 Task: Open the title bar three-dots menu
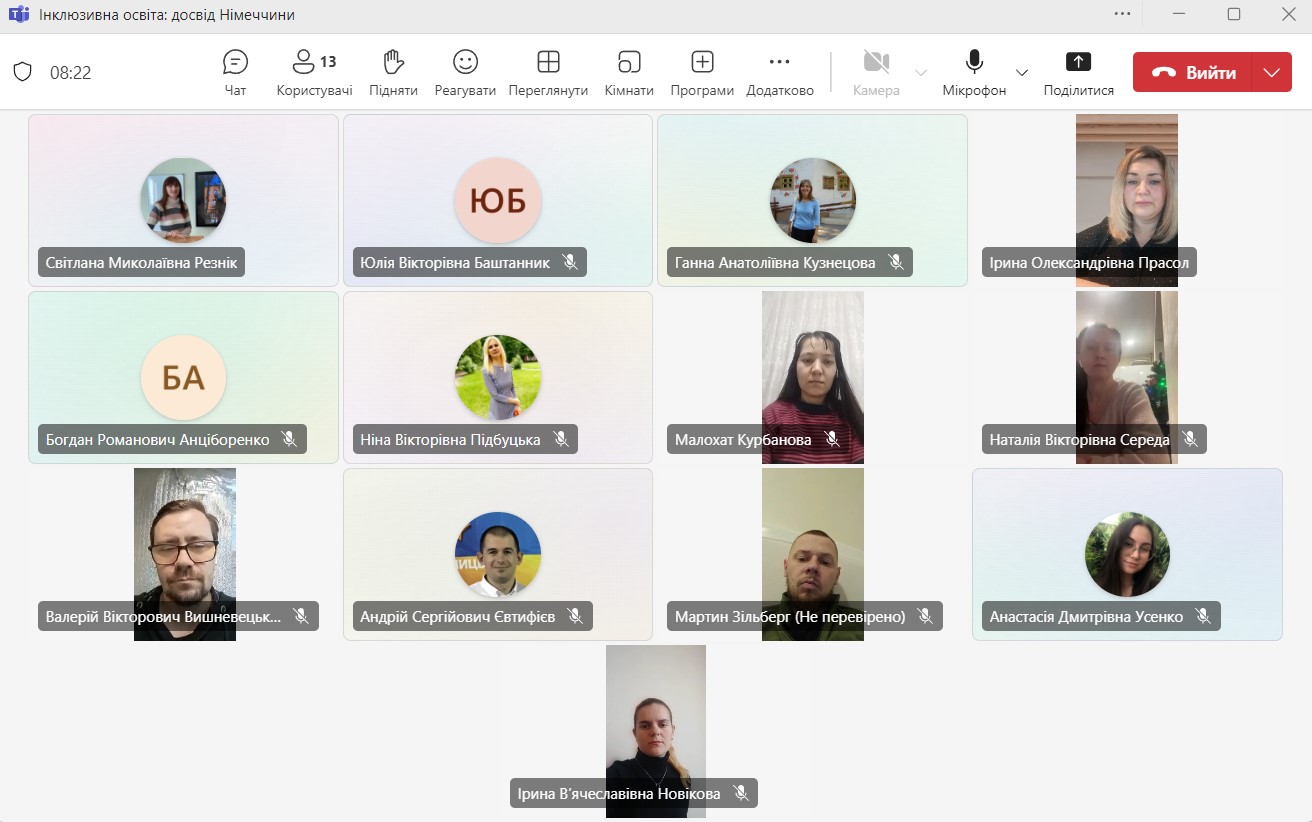[x=1122, y=14]
